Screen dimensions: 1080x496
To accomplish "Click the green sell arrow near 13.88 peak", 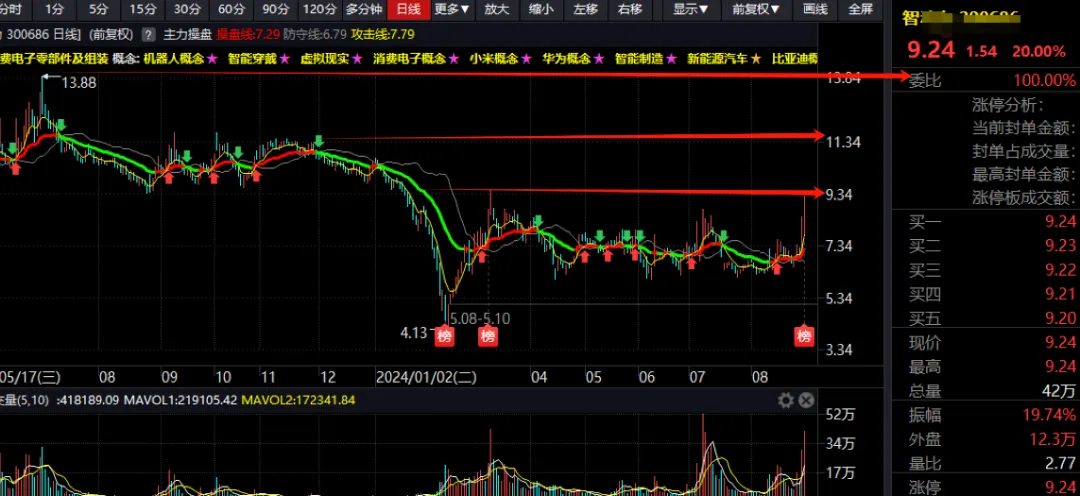I will (61, 125).
